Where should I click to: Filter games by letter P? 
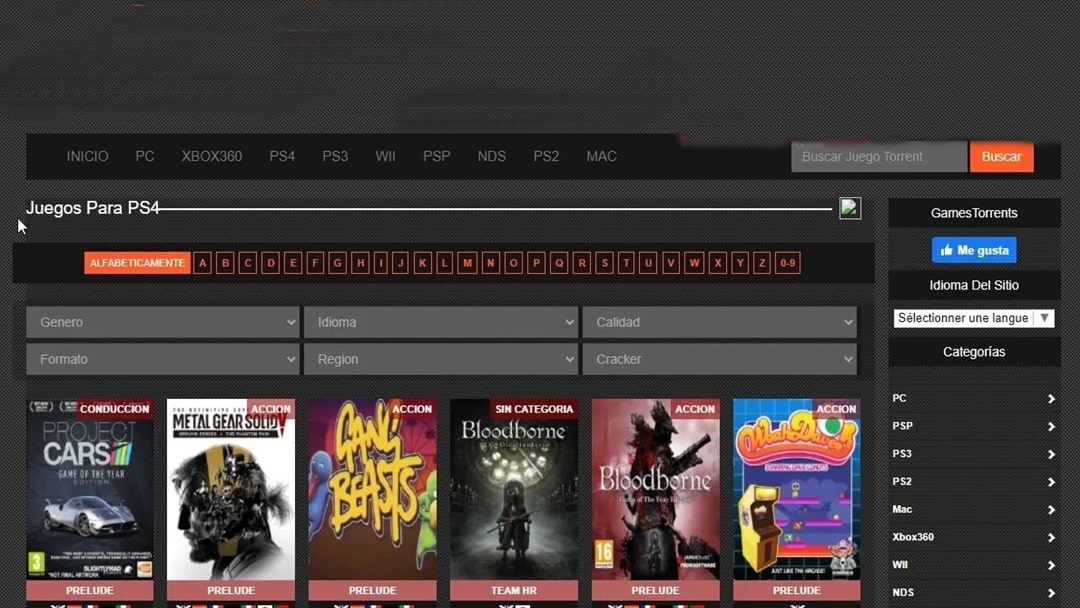click(x=536, y=263)
